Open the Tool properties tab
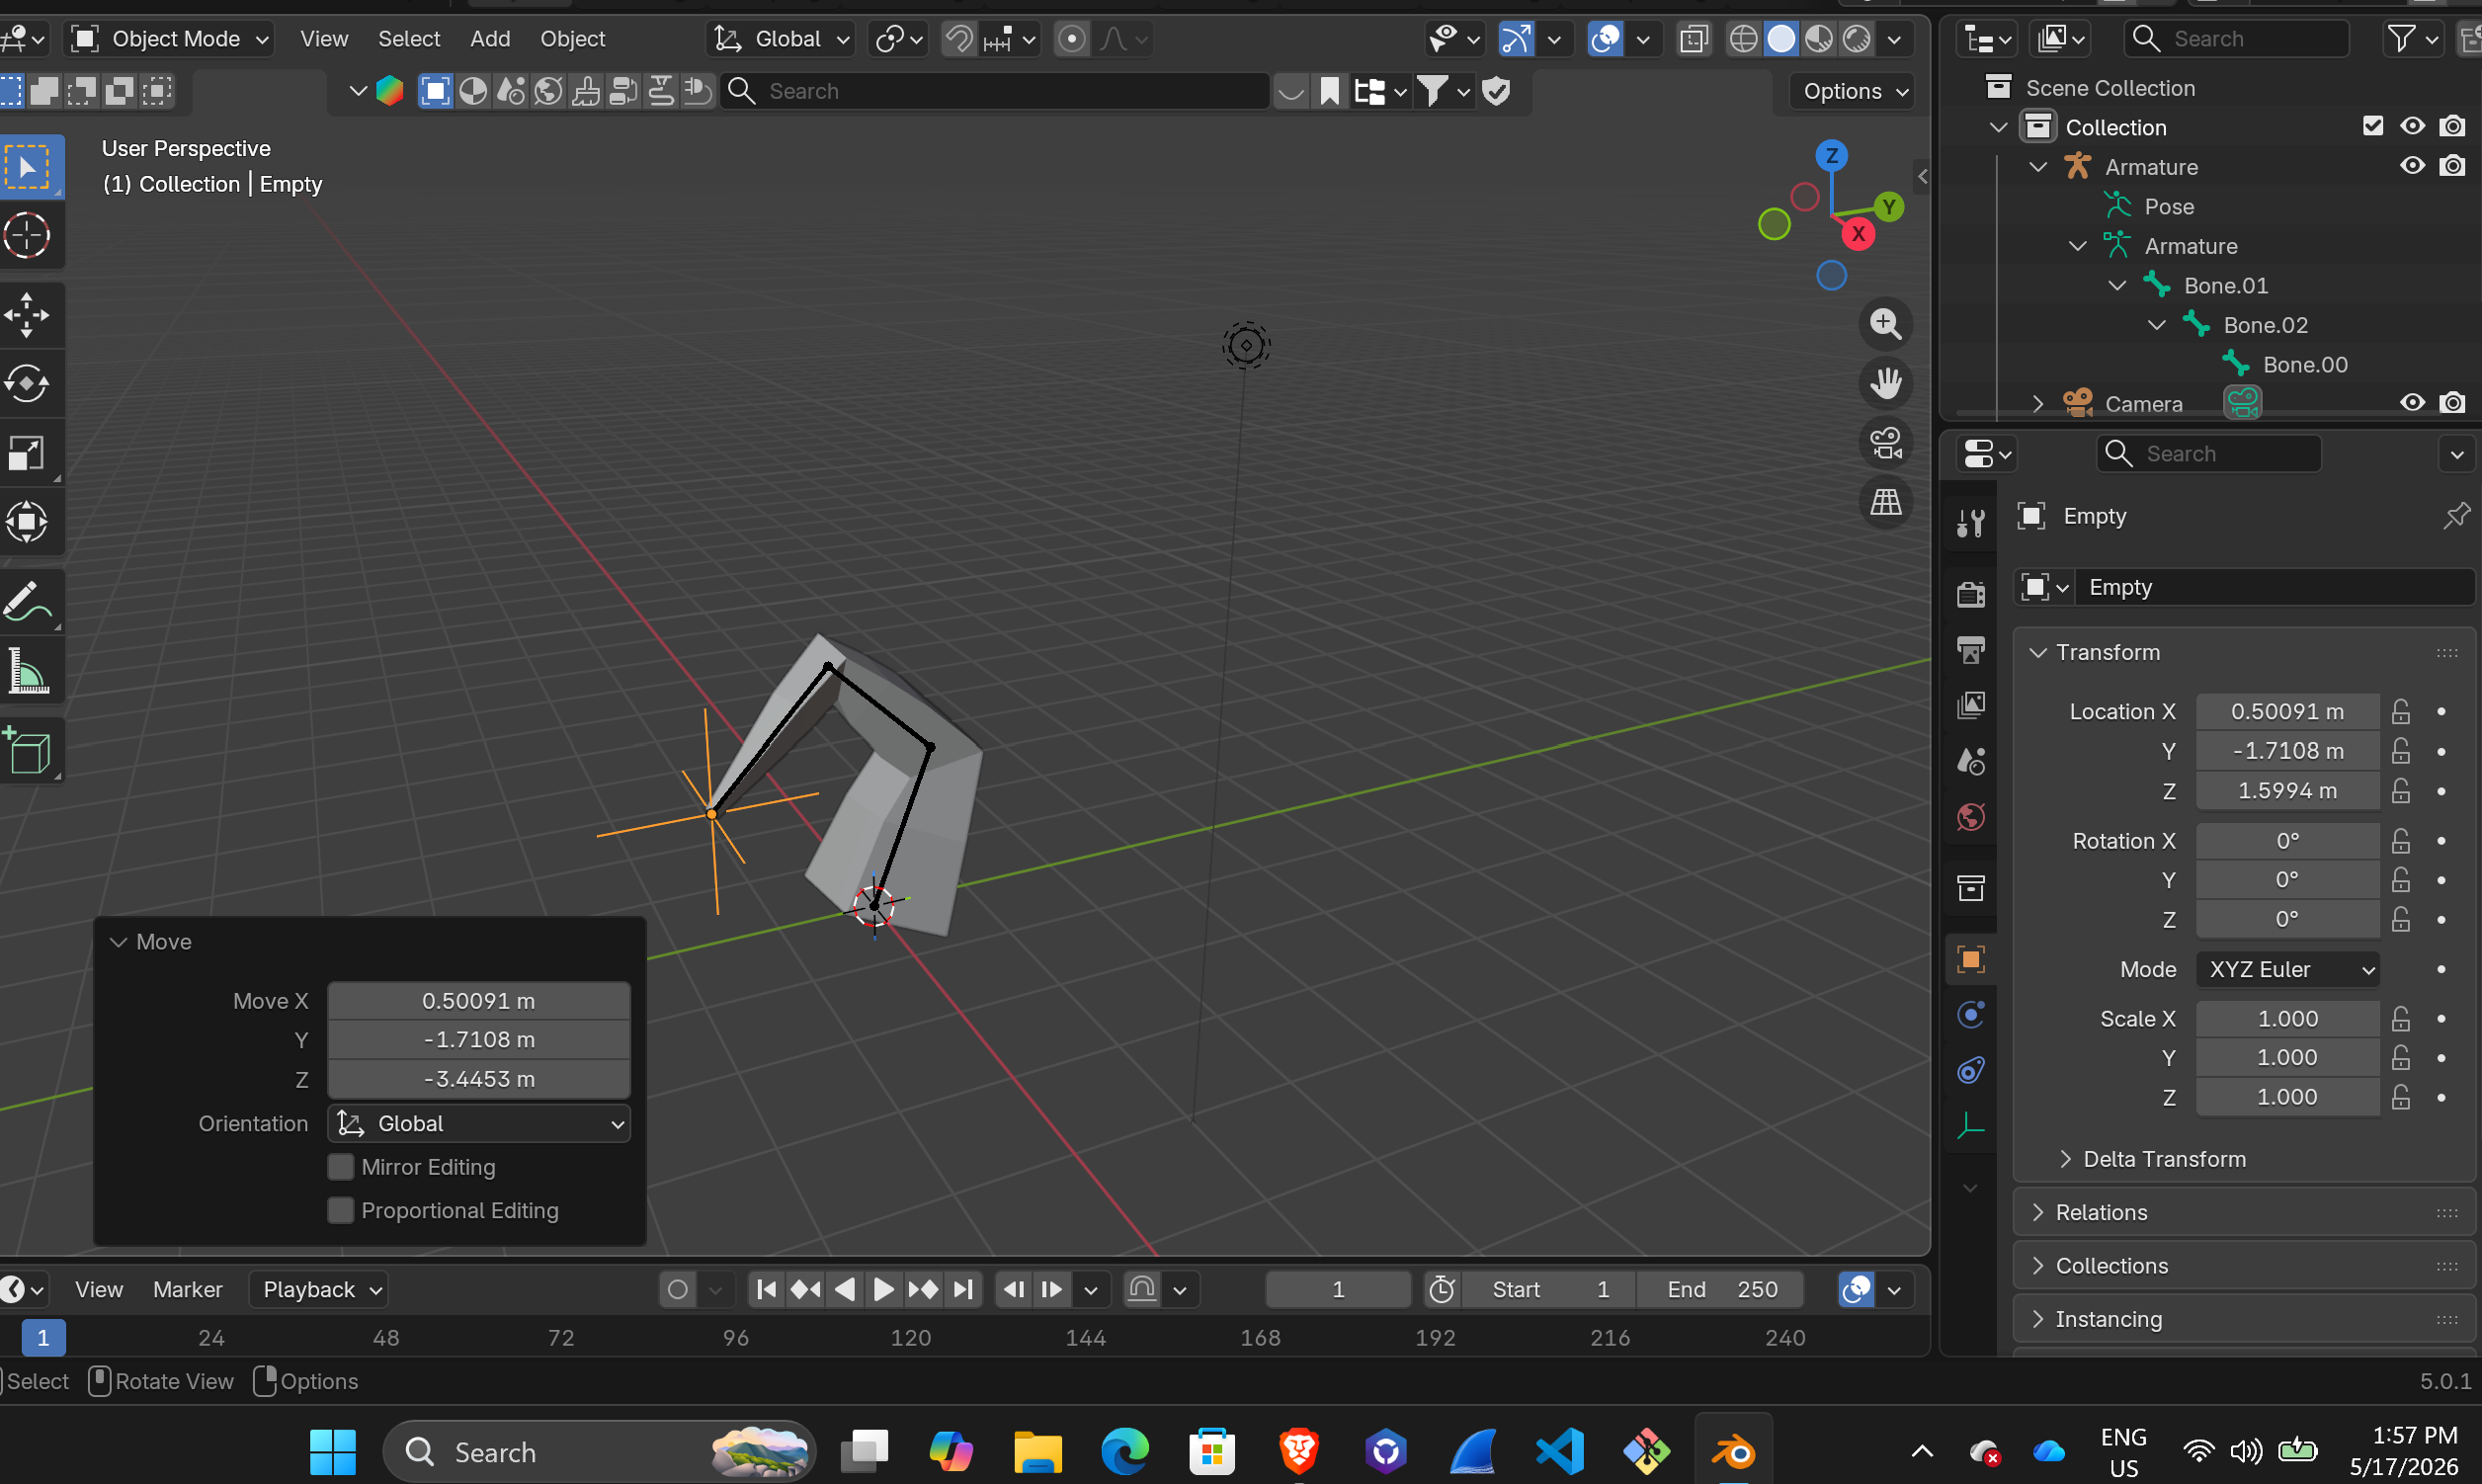This screenshot has height=1484, width=2482. point(1970,522)
